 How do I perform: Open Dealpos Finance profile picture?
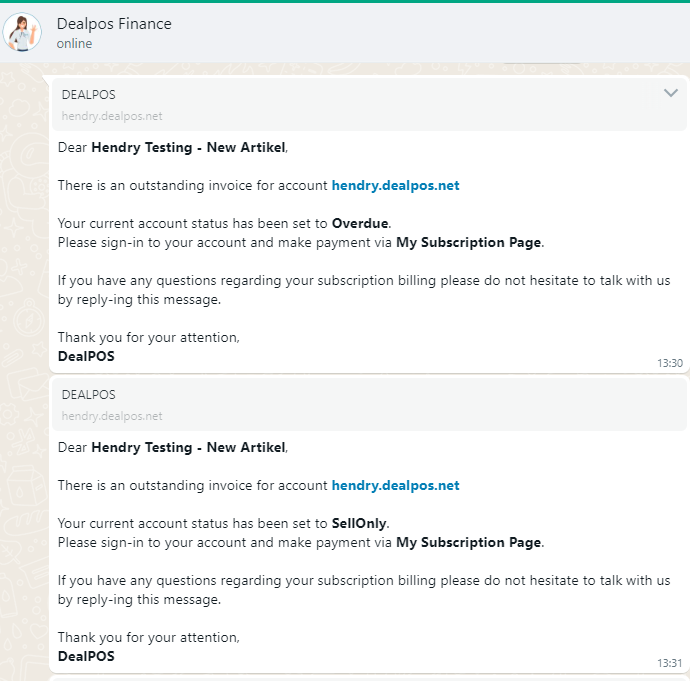[22, 32]
